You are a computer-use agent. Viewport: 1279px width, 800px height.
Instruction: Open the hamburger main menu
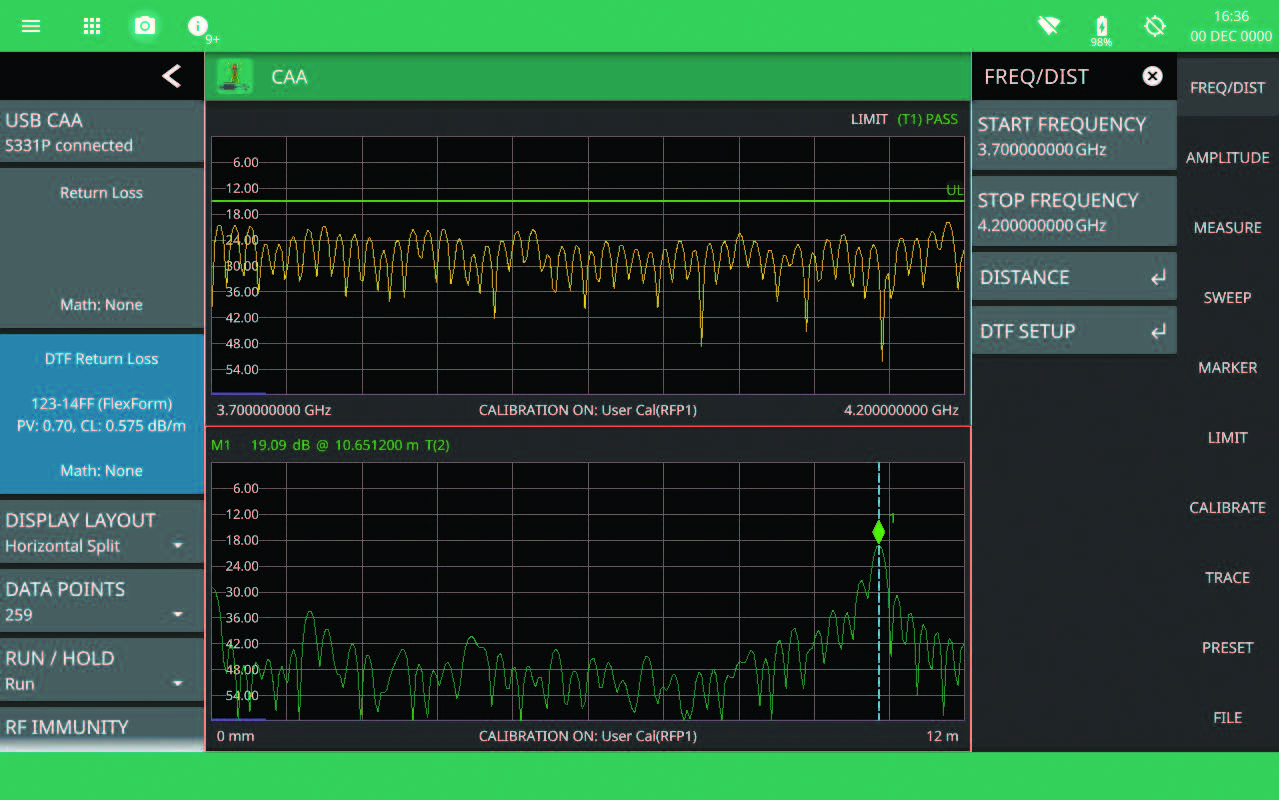(x=31, y=26)
